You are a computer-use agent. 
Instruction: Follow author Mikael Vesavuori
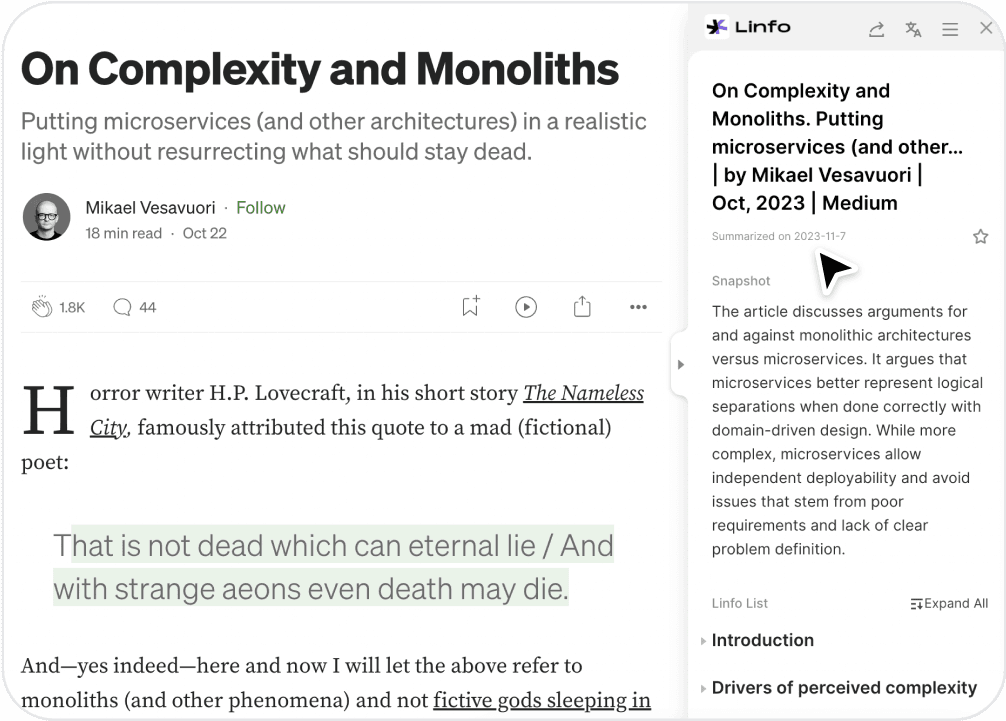(260, 208)
